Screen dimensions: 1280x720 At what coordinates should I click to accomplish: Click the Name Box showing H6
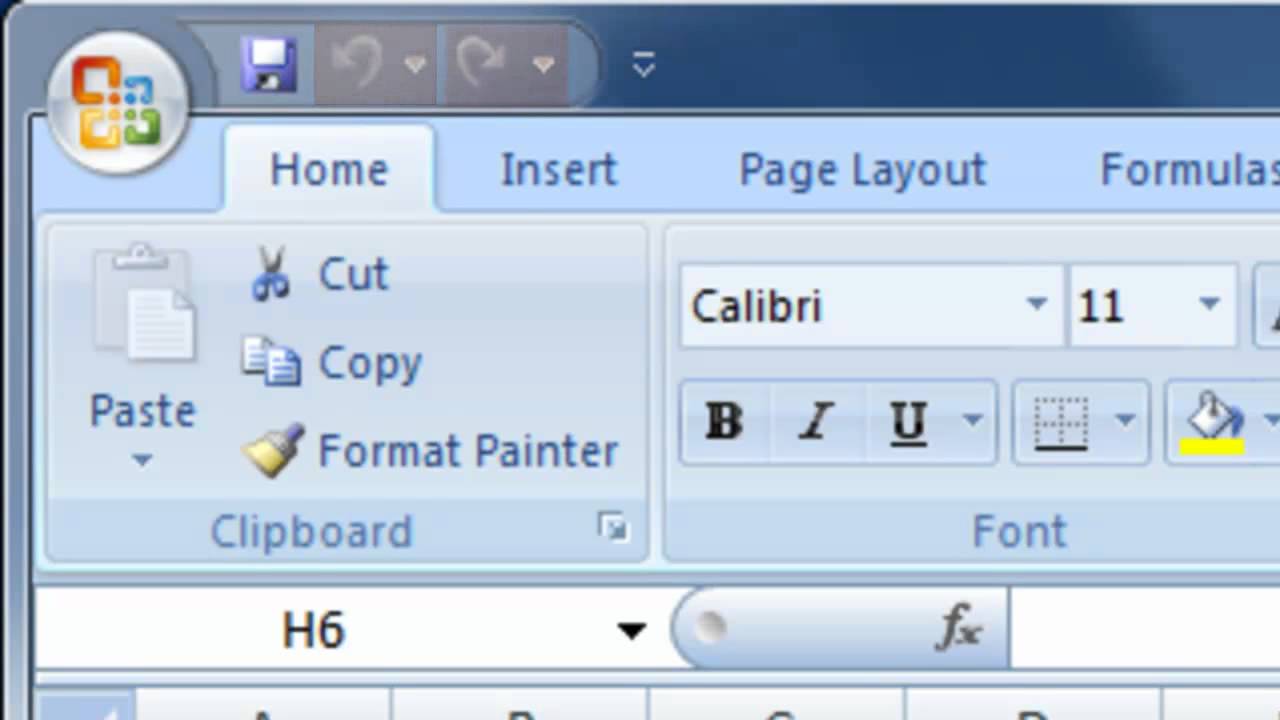click(x=314, y=630)
